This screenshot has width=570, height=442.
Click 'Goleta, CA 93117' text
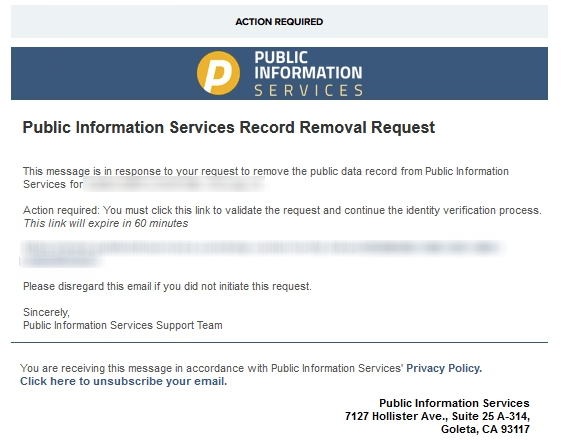485,429
